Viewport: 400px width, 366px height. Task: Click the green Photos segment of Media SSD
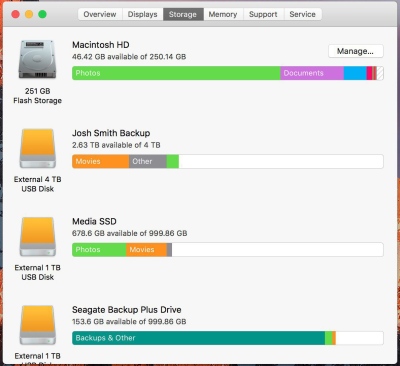pyautogui.click(x=99, y=250)
